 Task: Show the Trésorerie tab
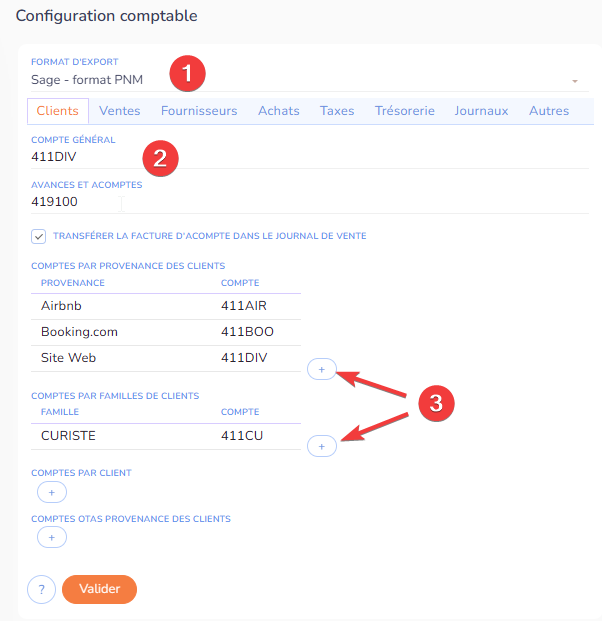(405, 111)
